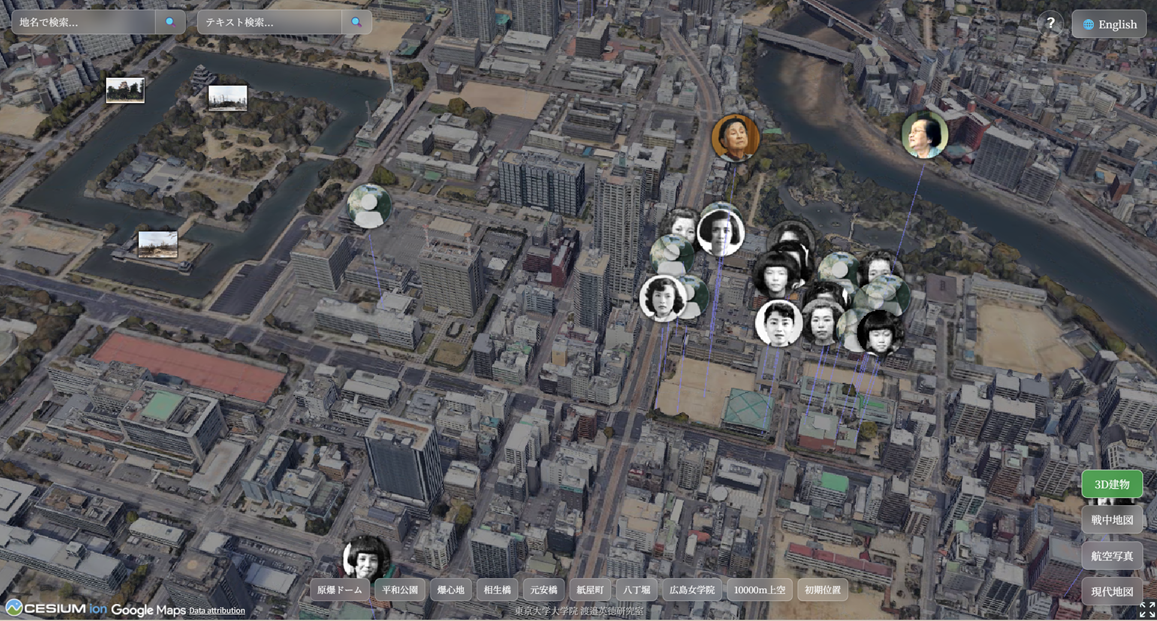The height and width of the screenshot is (621, 1157).
Task: Toggle the 3D建物 buildings layer
Action: [1111, 484]
